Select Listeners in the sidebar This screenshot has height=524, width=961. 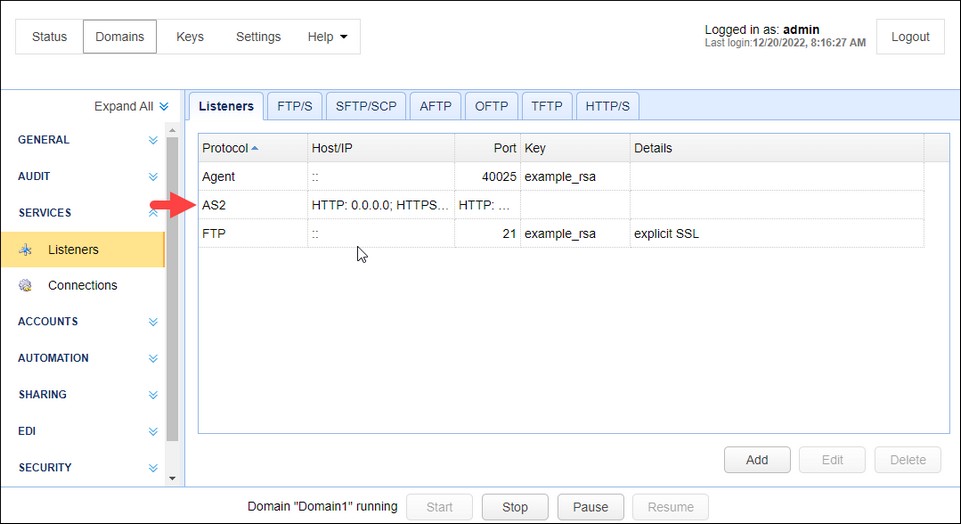coord(83,249)
